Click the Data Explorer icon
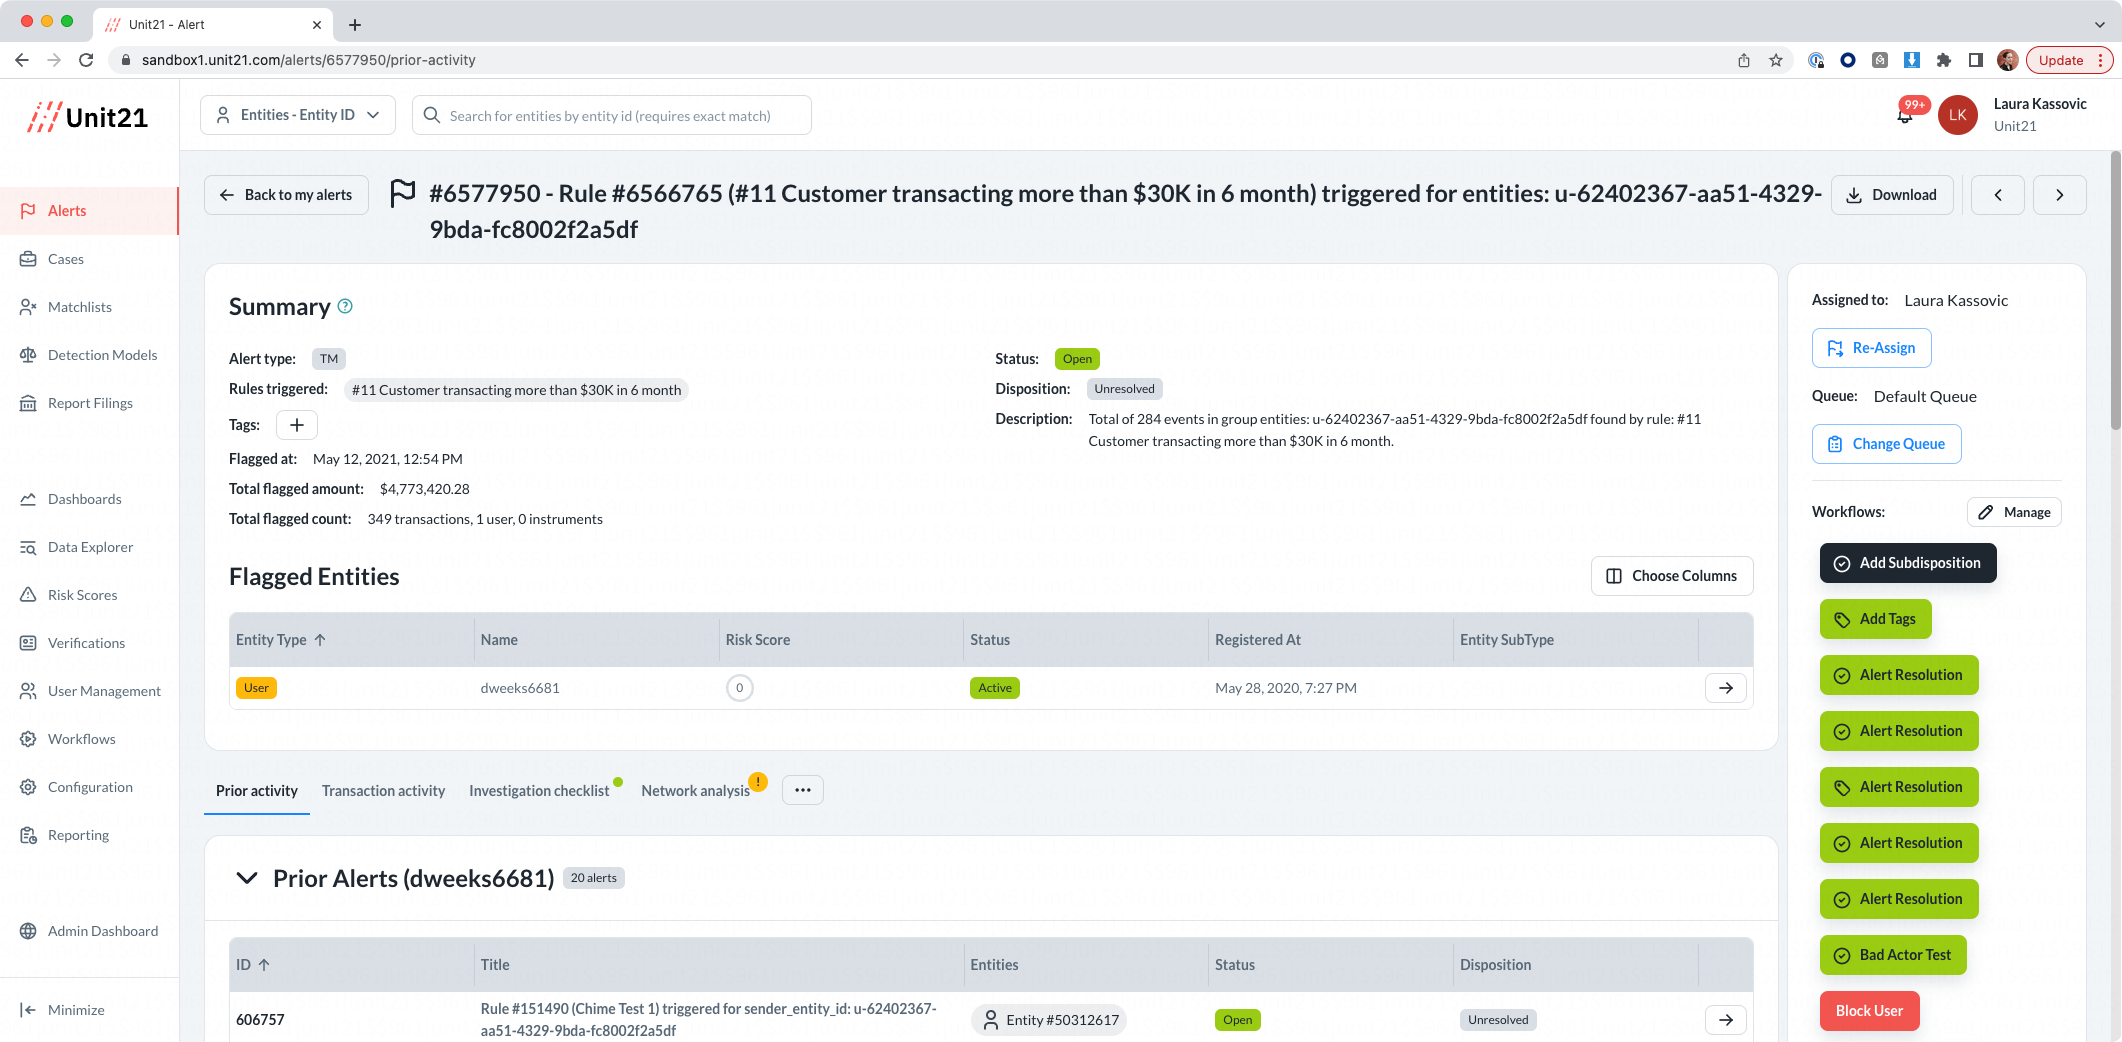 click(x=28, y=547)
